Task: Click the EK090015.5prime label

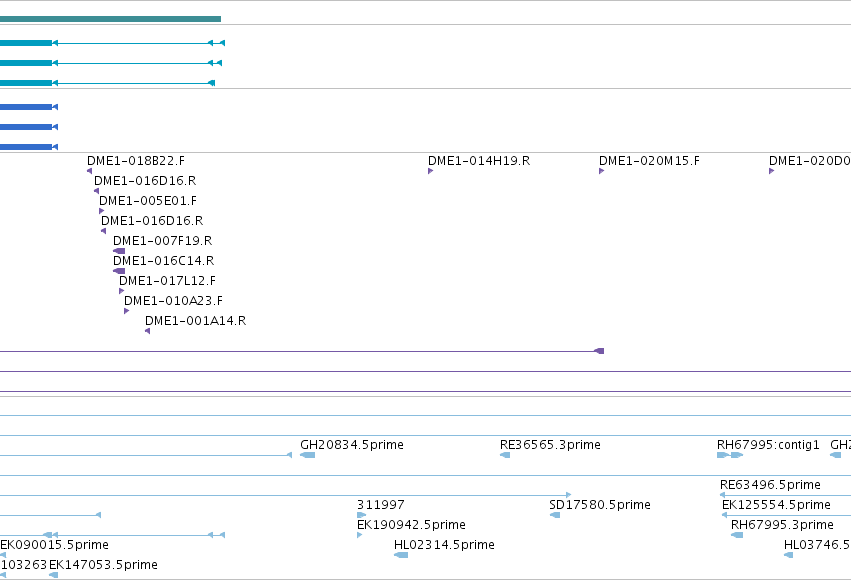Action: [x=54, y=545]
